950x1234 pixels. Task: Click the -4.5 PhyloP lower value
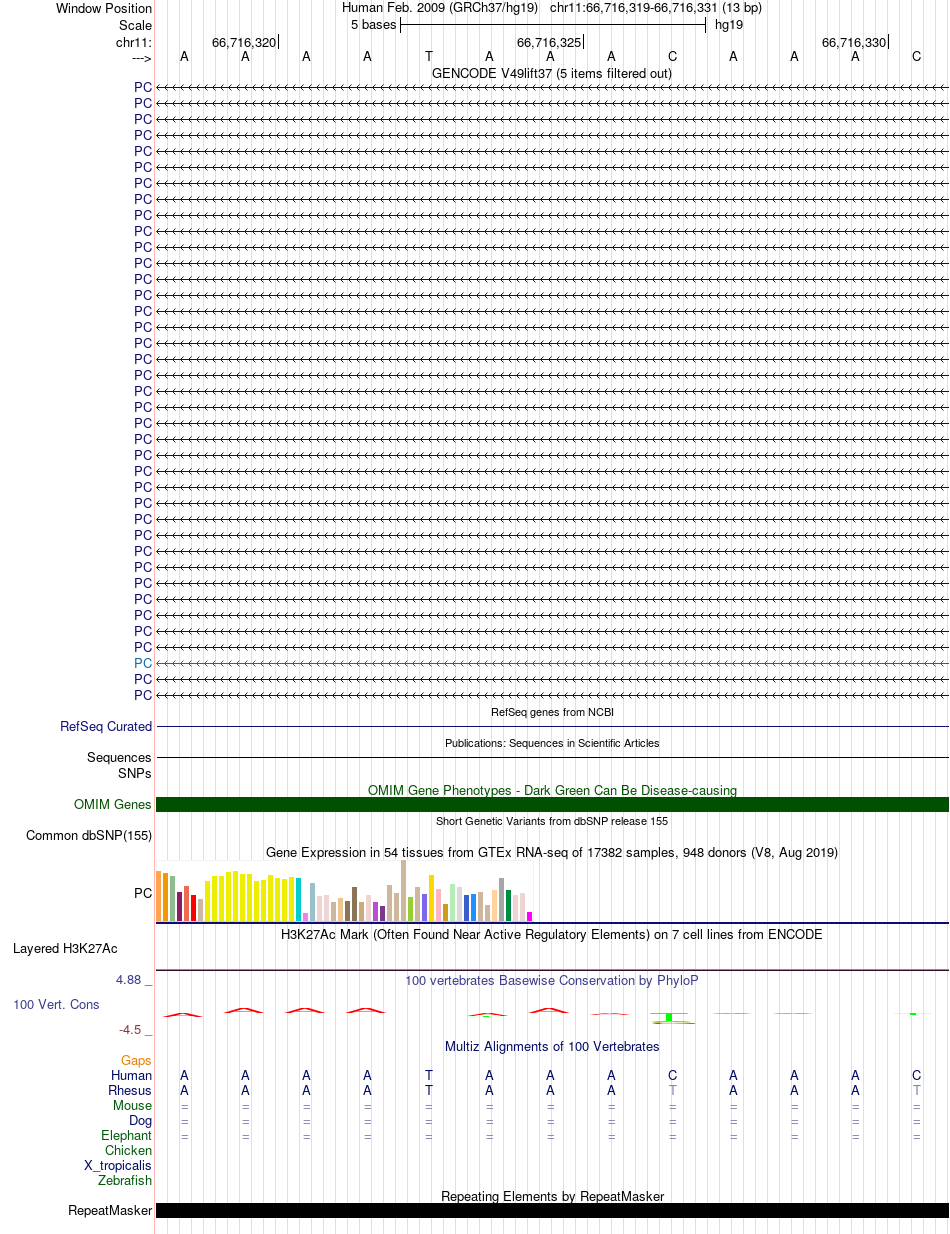click(132, 1030)
